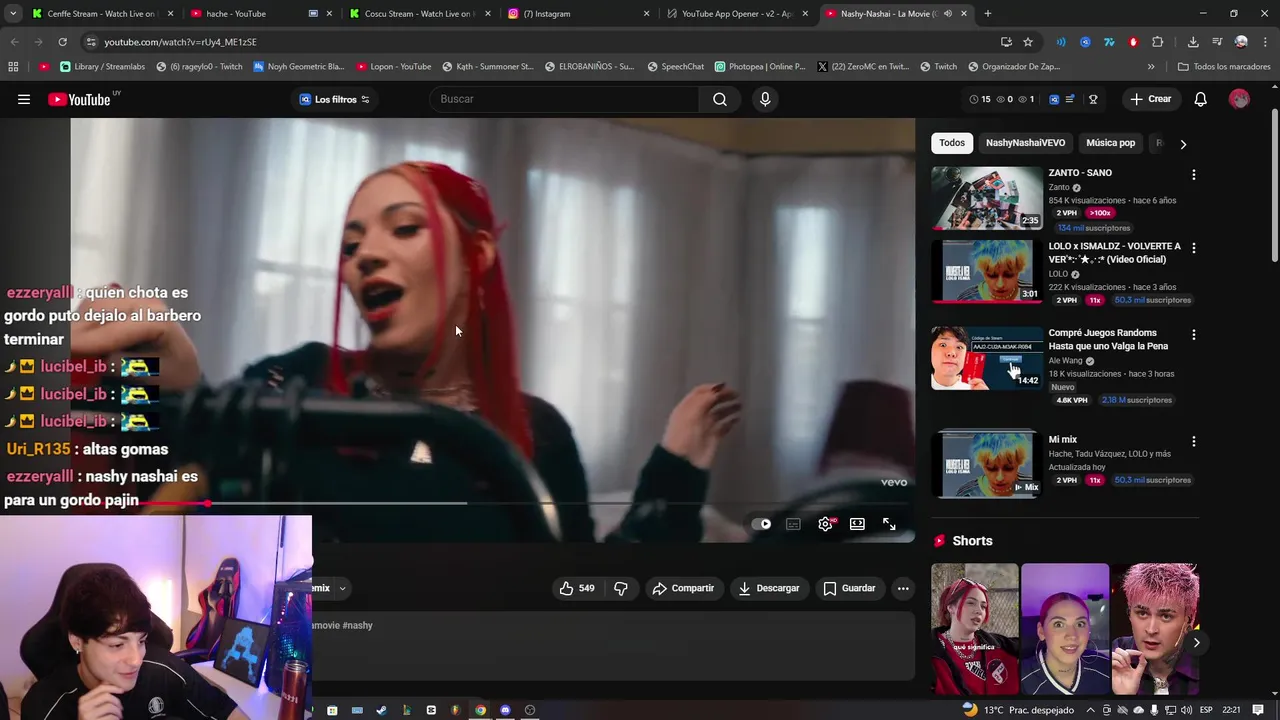Open the Mi mix playlist thumbnail
Screen dimensions: 1280x720
[987, 465]
